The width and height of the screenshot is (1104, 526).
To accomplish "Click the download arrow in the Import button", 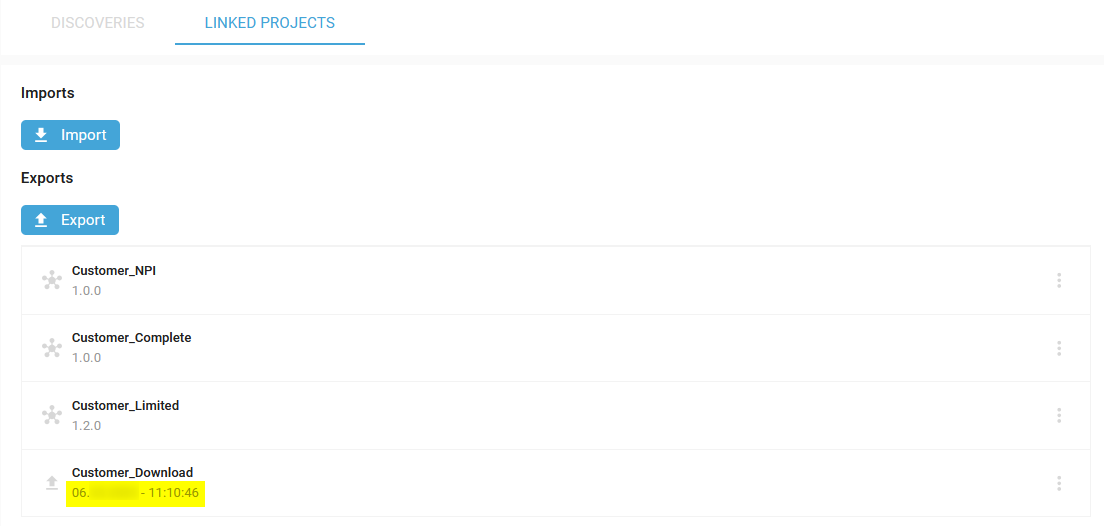I will [x=41, y=134].
